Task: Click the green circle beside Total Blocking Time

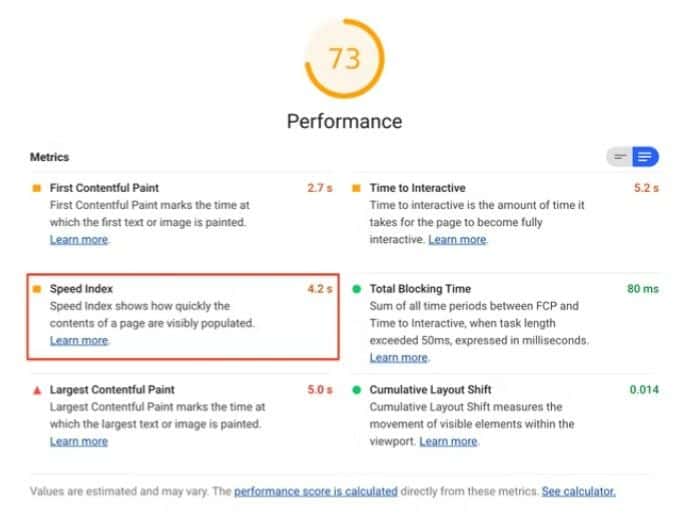Action: tap(356, 289)
